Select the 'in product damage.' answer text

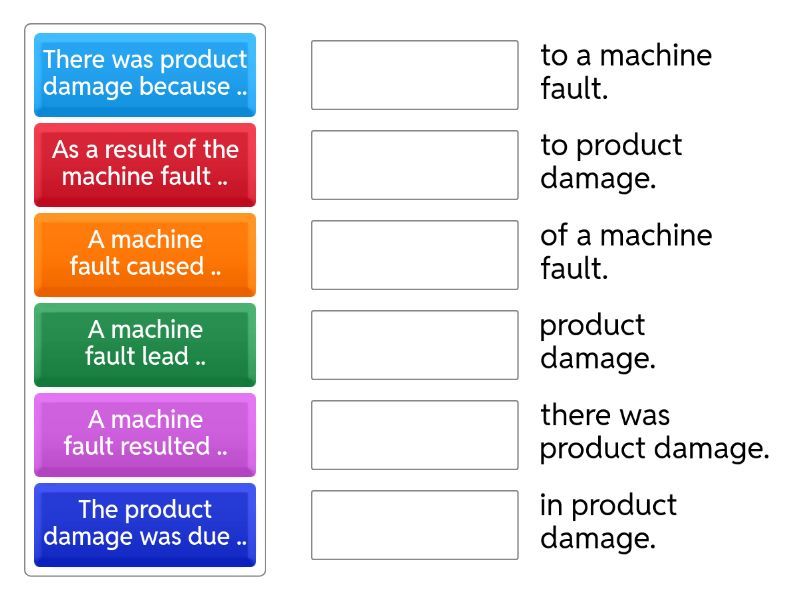pyautogui.click(x=608, y=522)
